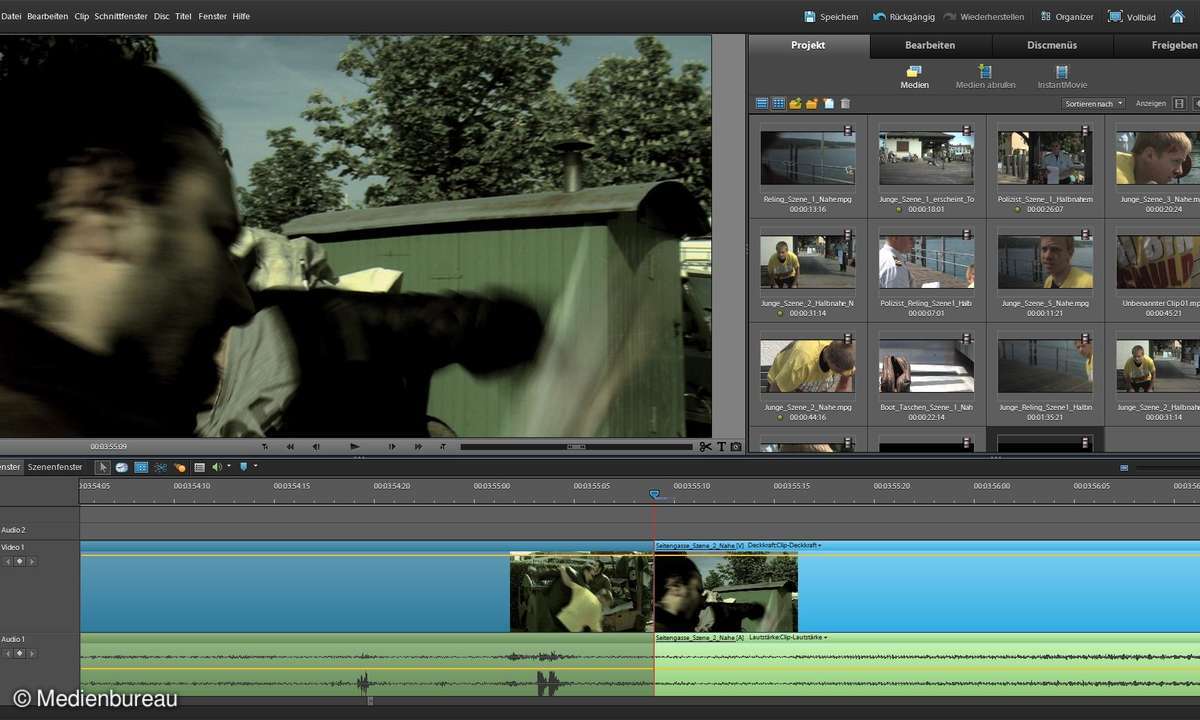The image size is (1200, 720).
Task: Open the properties icon in timeline toolbar
Action: (x=141, y=467)
